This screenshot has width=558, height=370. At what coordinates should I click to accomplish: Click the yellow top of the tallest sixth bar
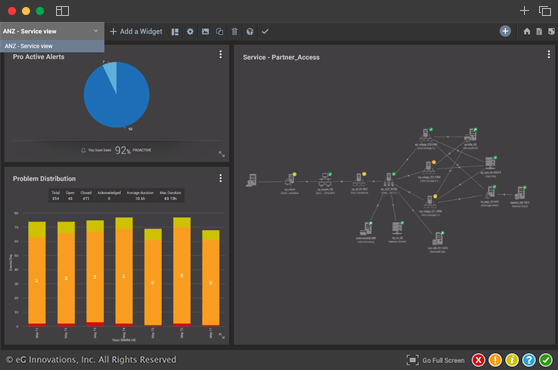coord(182,223)
